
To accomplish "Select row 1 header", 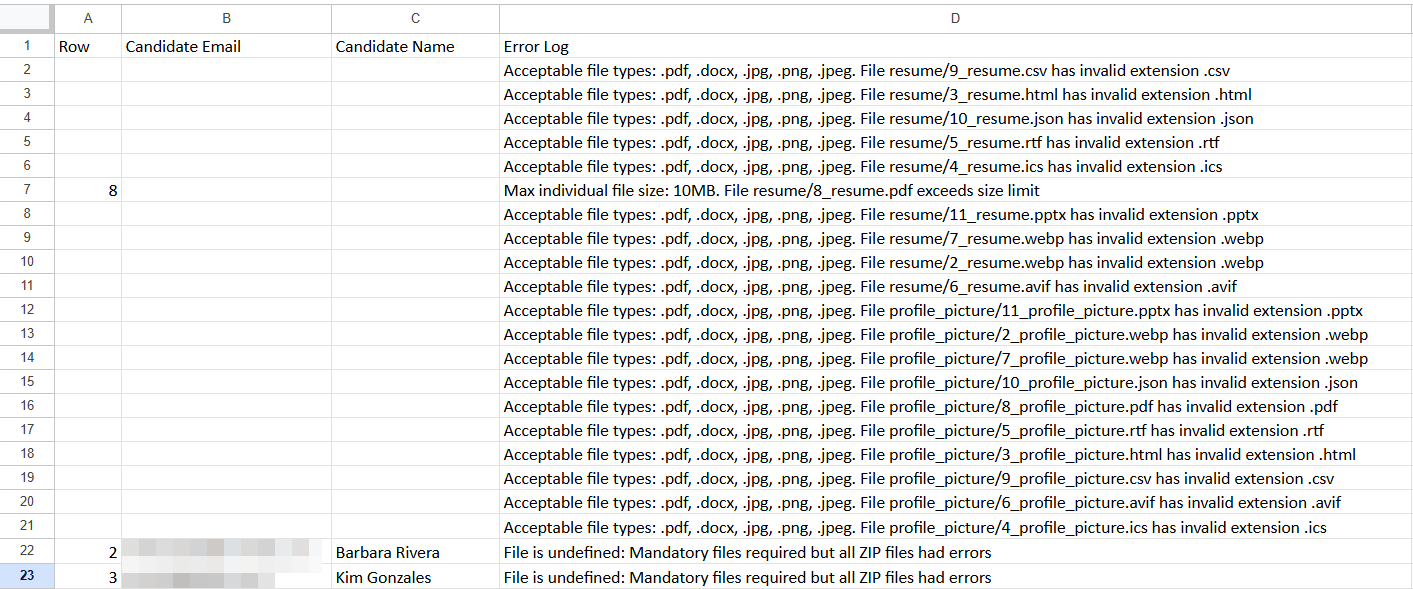I will click(x=27, y=46).
